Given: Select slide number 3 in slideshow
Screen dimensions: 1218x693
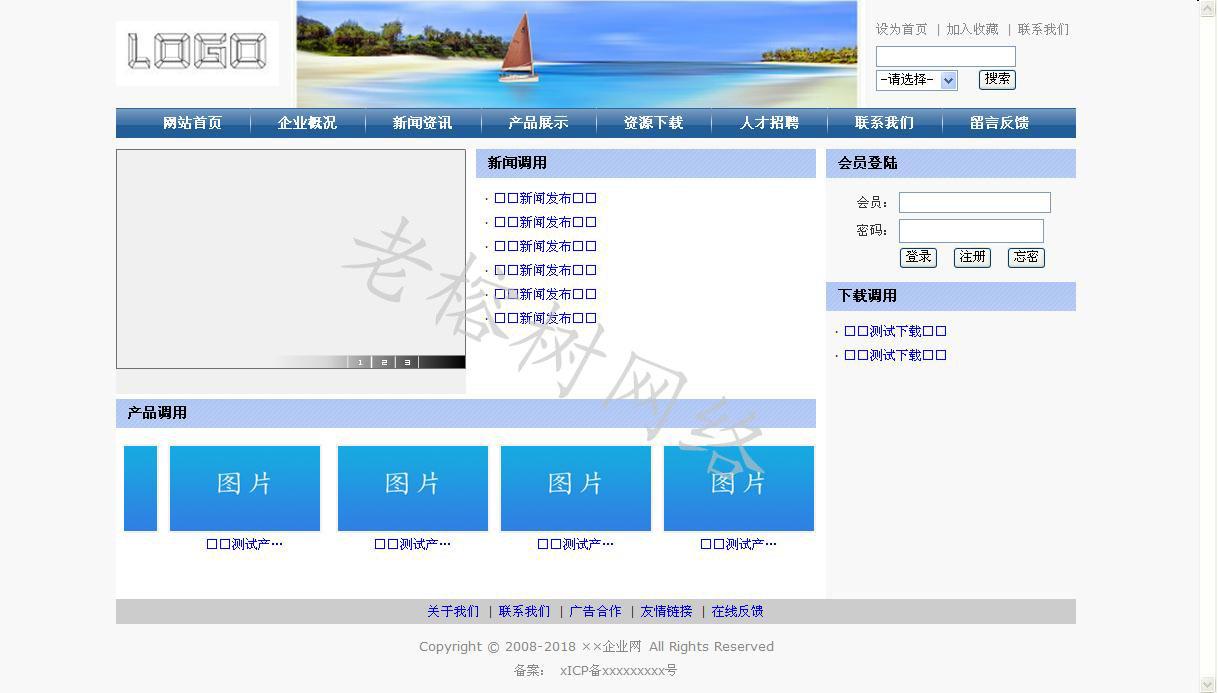Looking at the screenshot, I should coord(407,362).
